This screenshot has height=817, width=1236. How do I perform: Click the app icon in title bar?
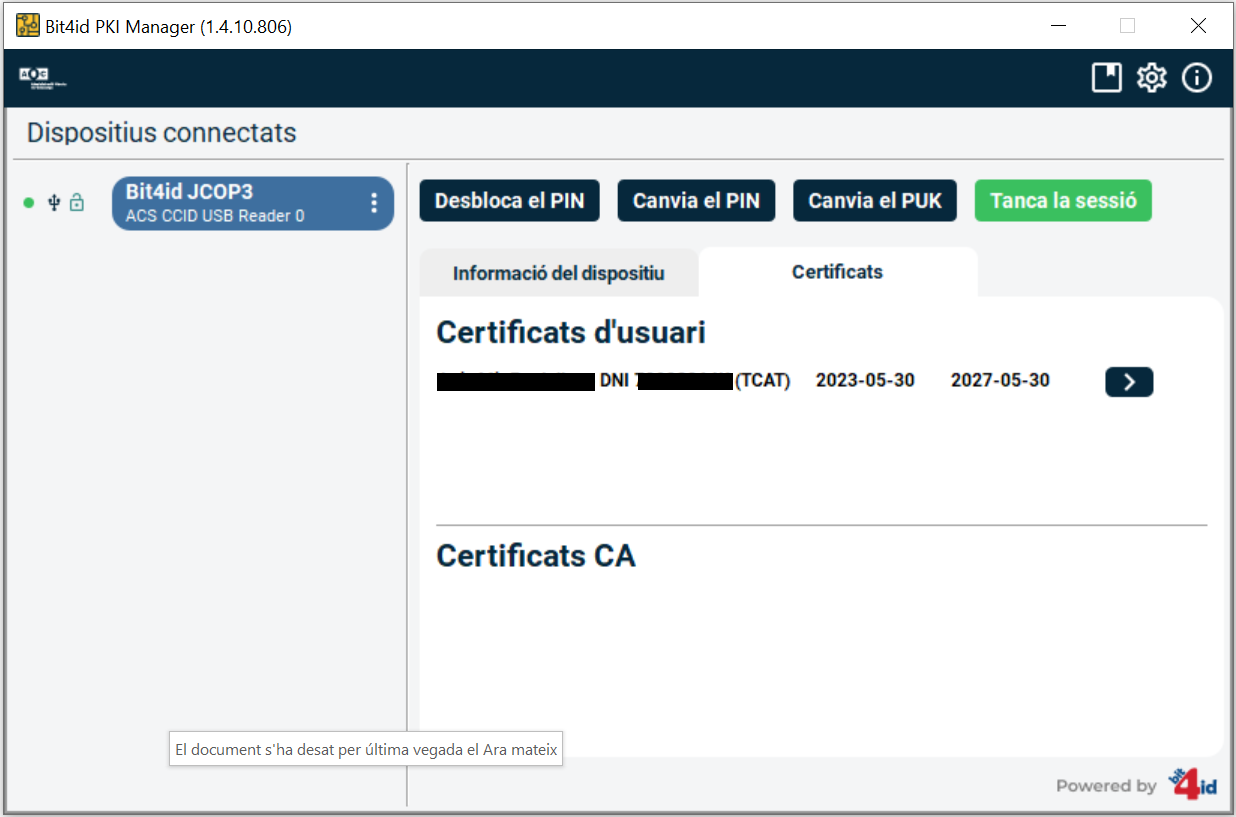[x=28, y=26]
